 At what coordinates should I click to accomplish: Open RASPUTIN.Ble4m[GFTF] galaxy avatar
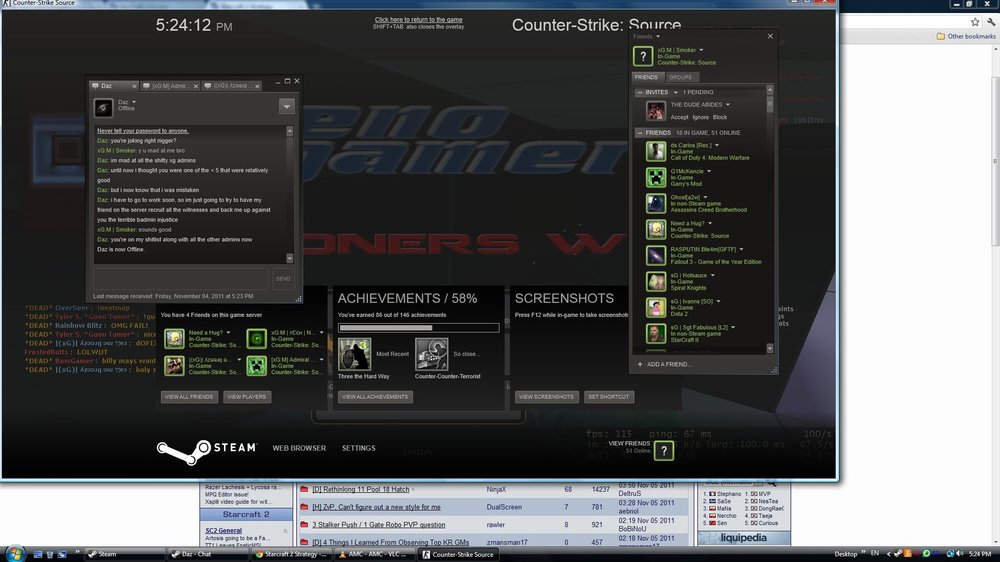click(x=656, y=256)
